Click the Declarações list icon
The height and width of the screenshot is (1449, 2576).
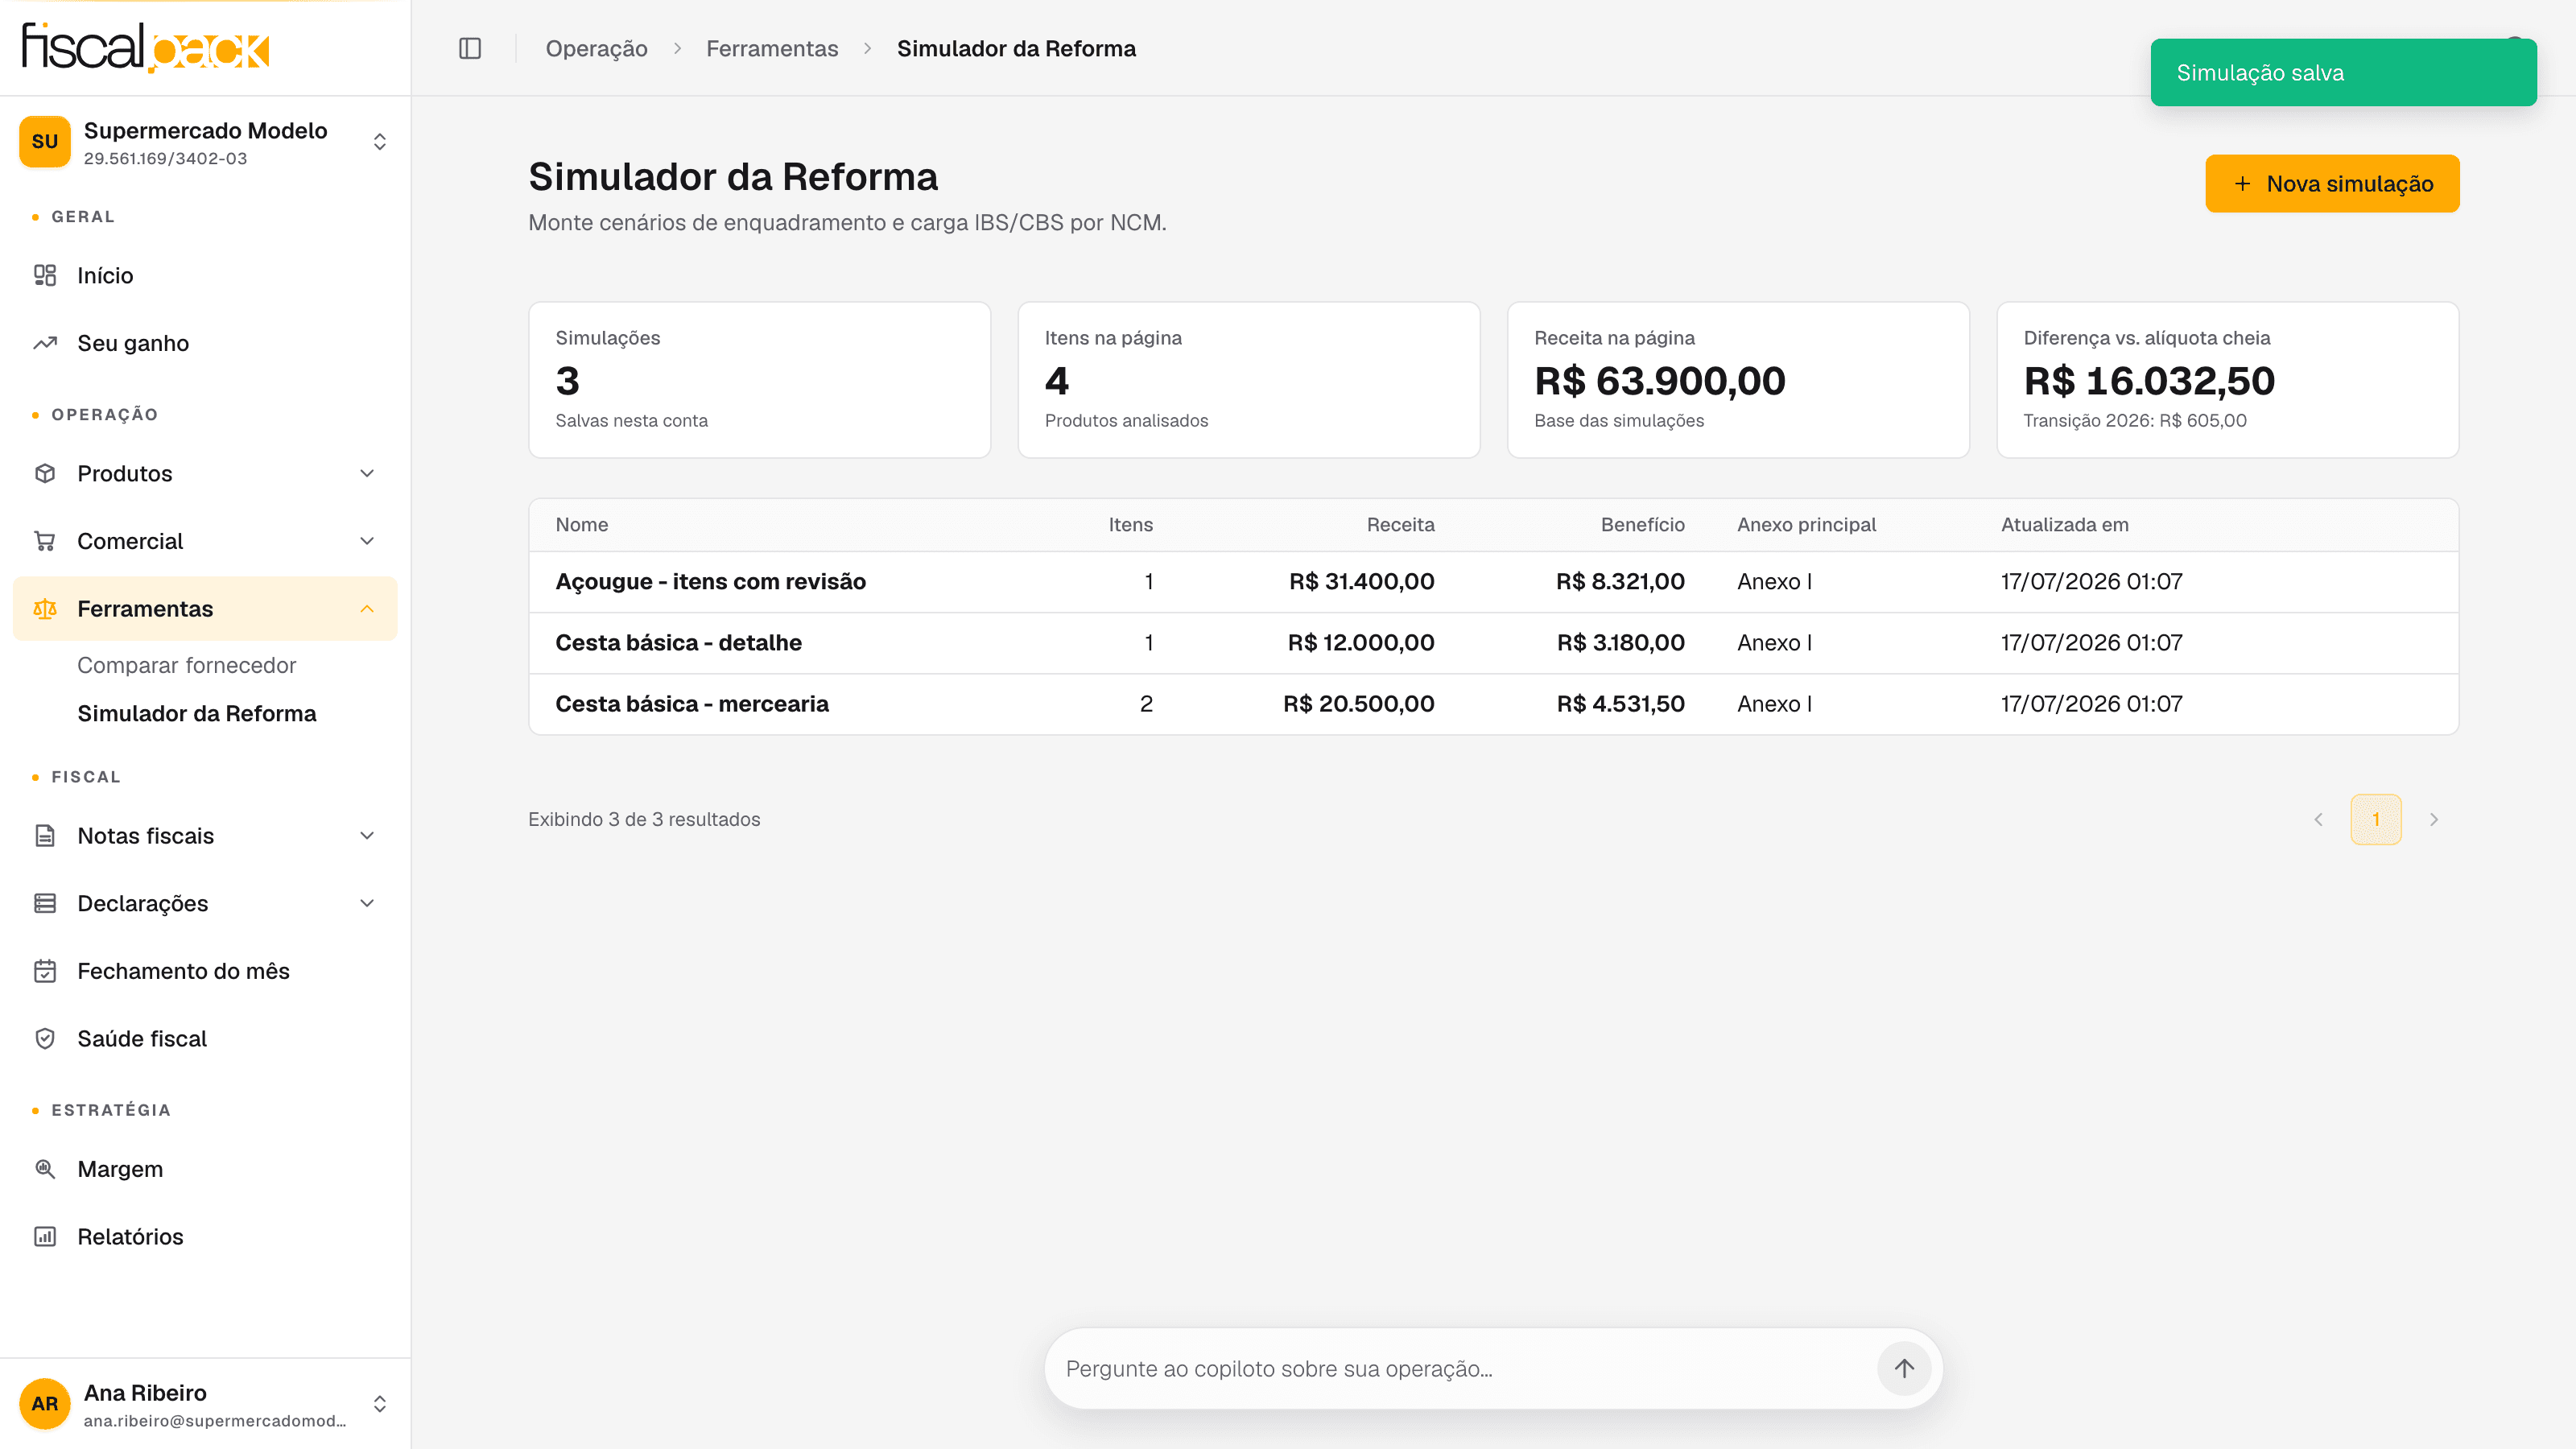coord(45,904)
